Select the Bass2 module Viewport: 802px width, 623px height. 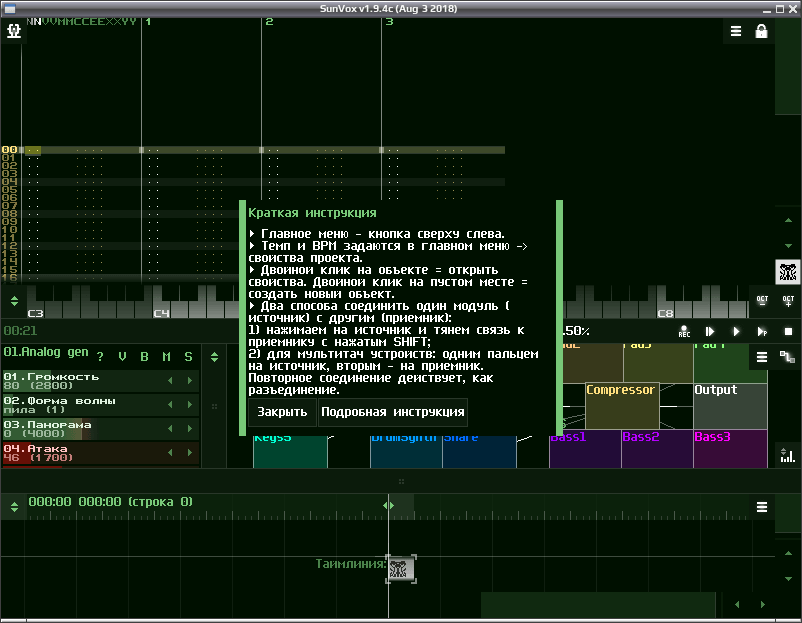click(x=657, y=449)
